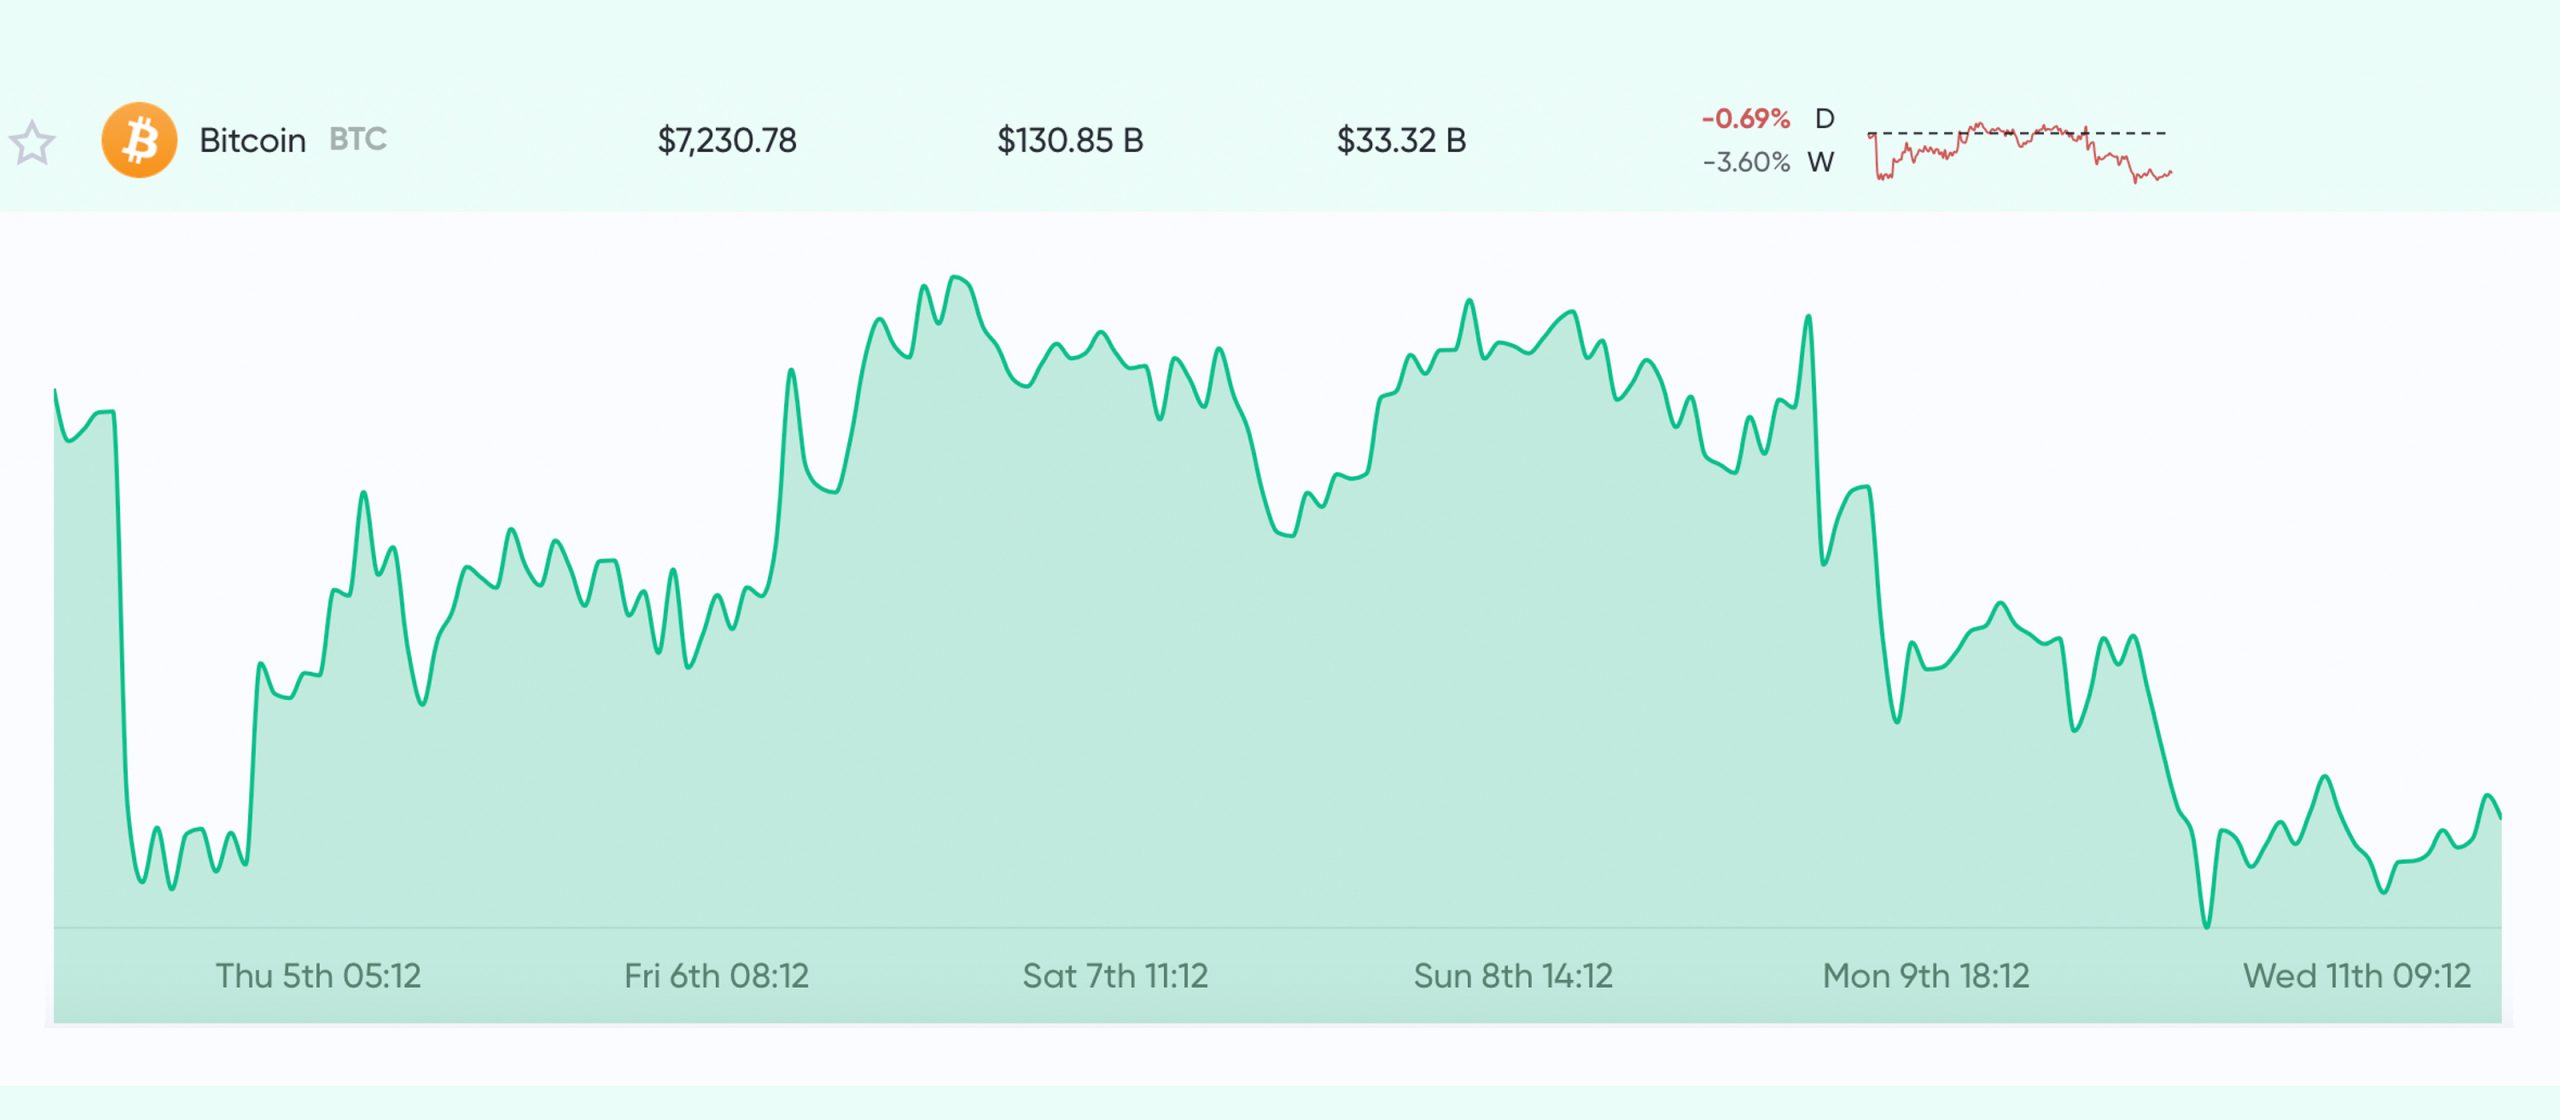Select the W weekly period label
Screen dimensions: 2560x1120
tap(1821, 162)
